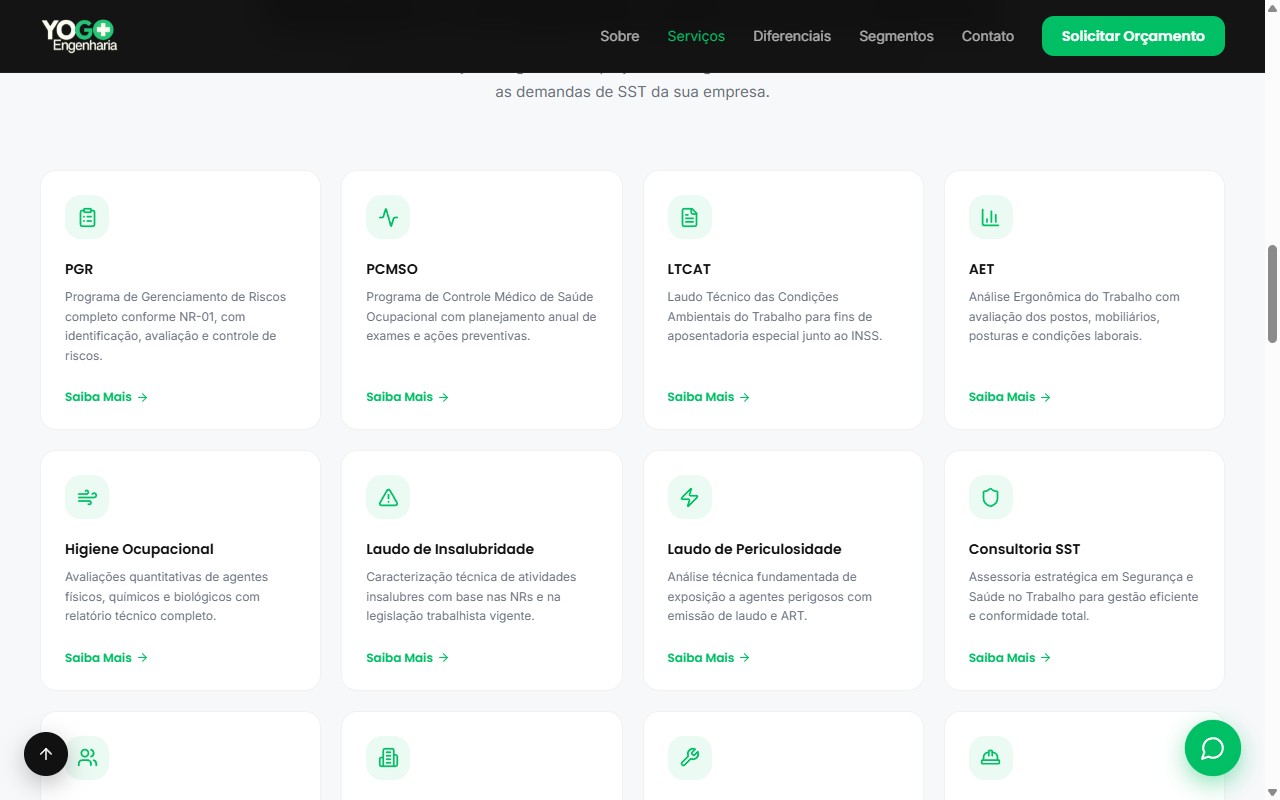Image resolution: width=1280 pixels, height=800 pixels.
Task: Click the PGR description mentioning NR-01
Action: pyautogui.click(x=176, y=326)
